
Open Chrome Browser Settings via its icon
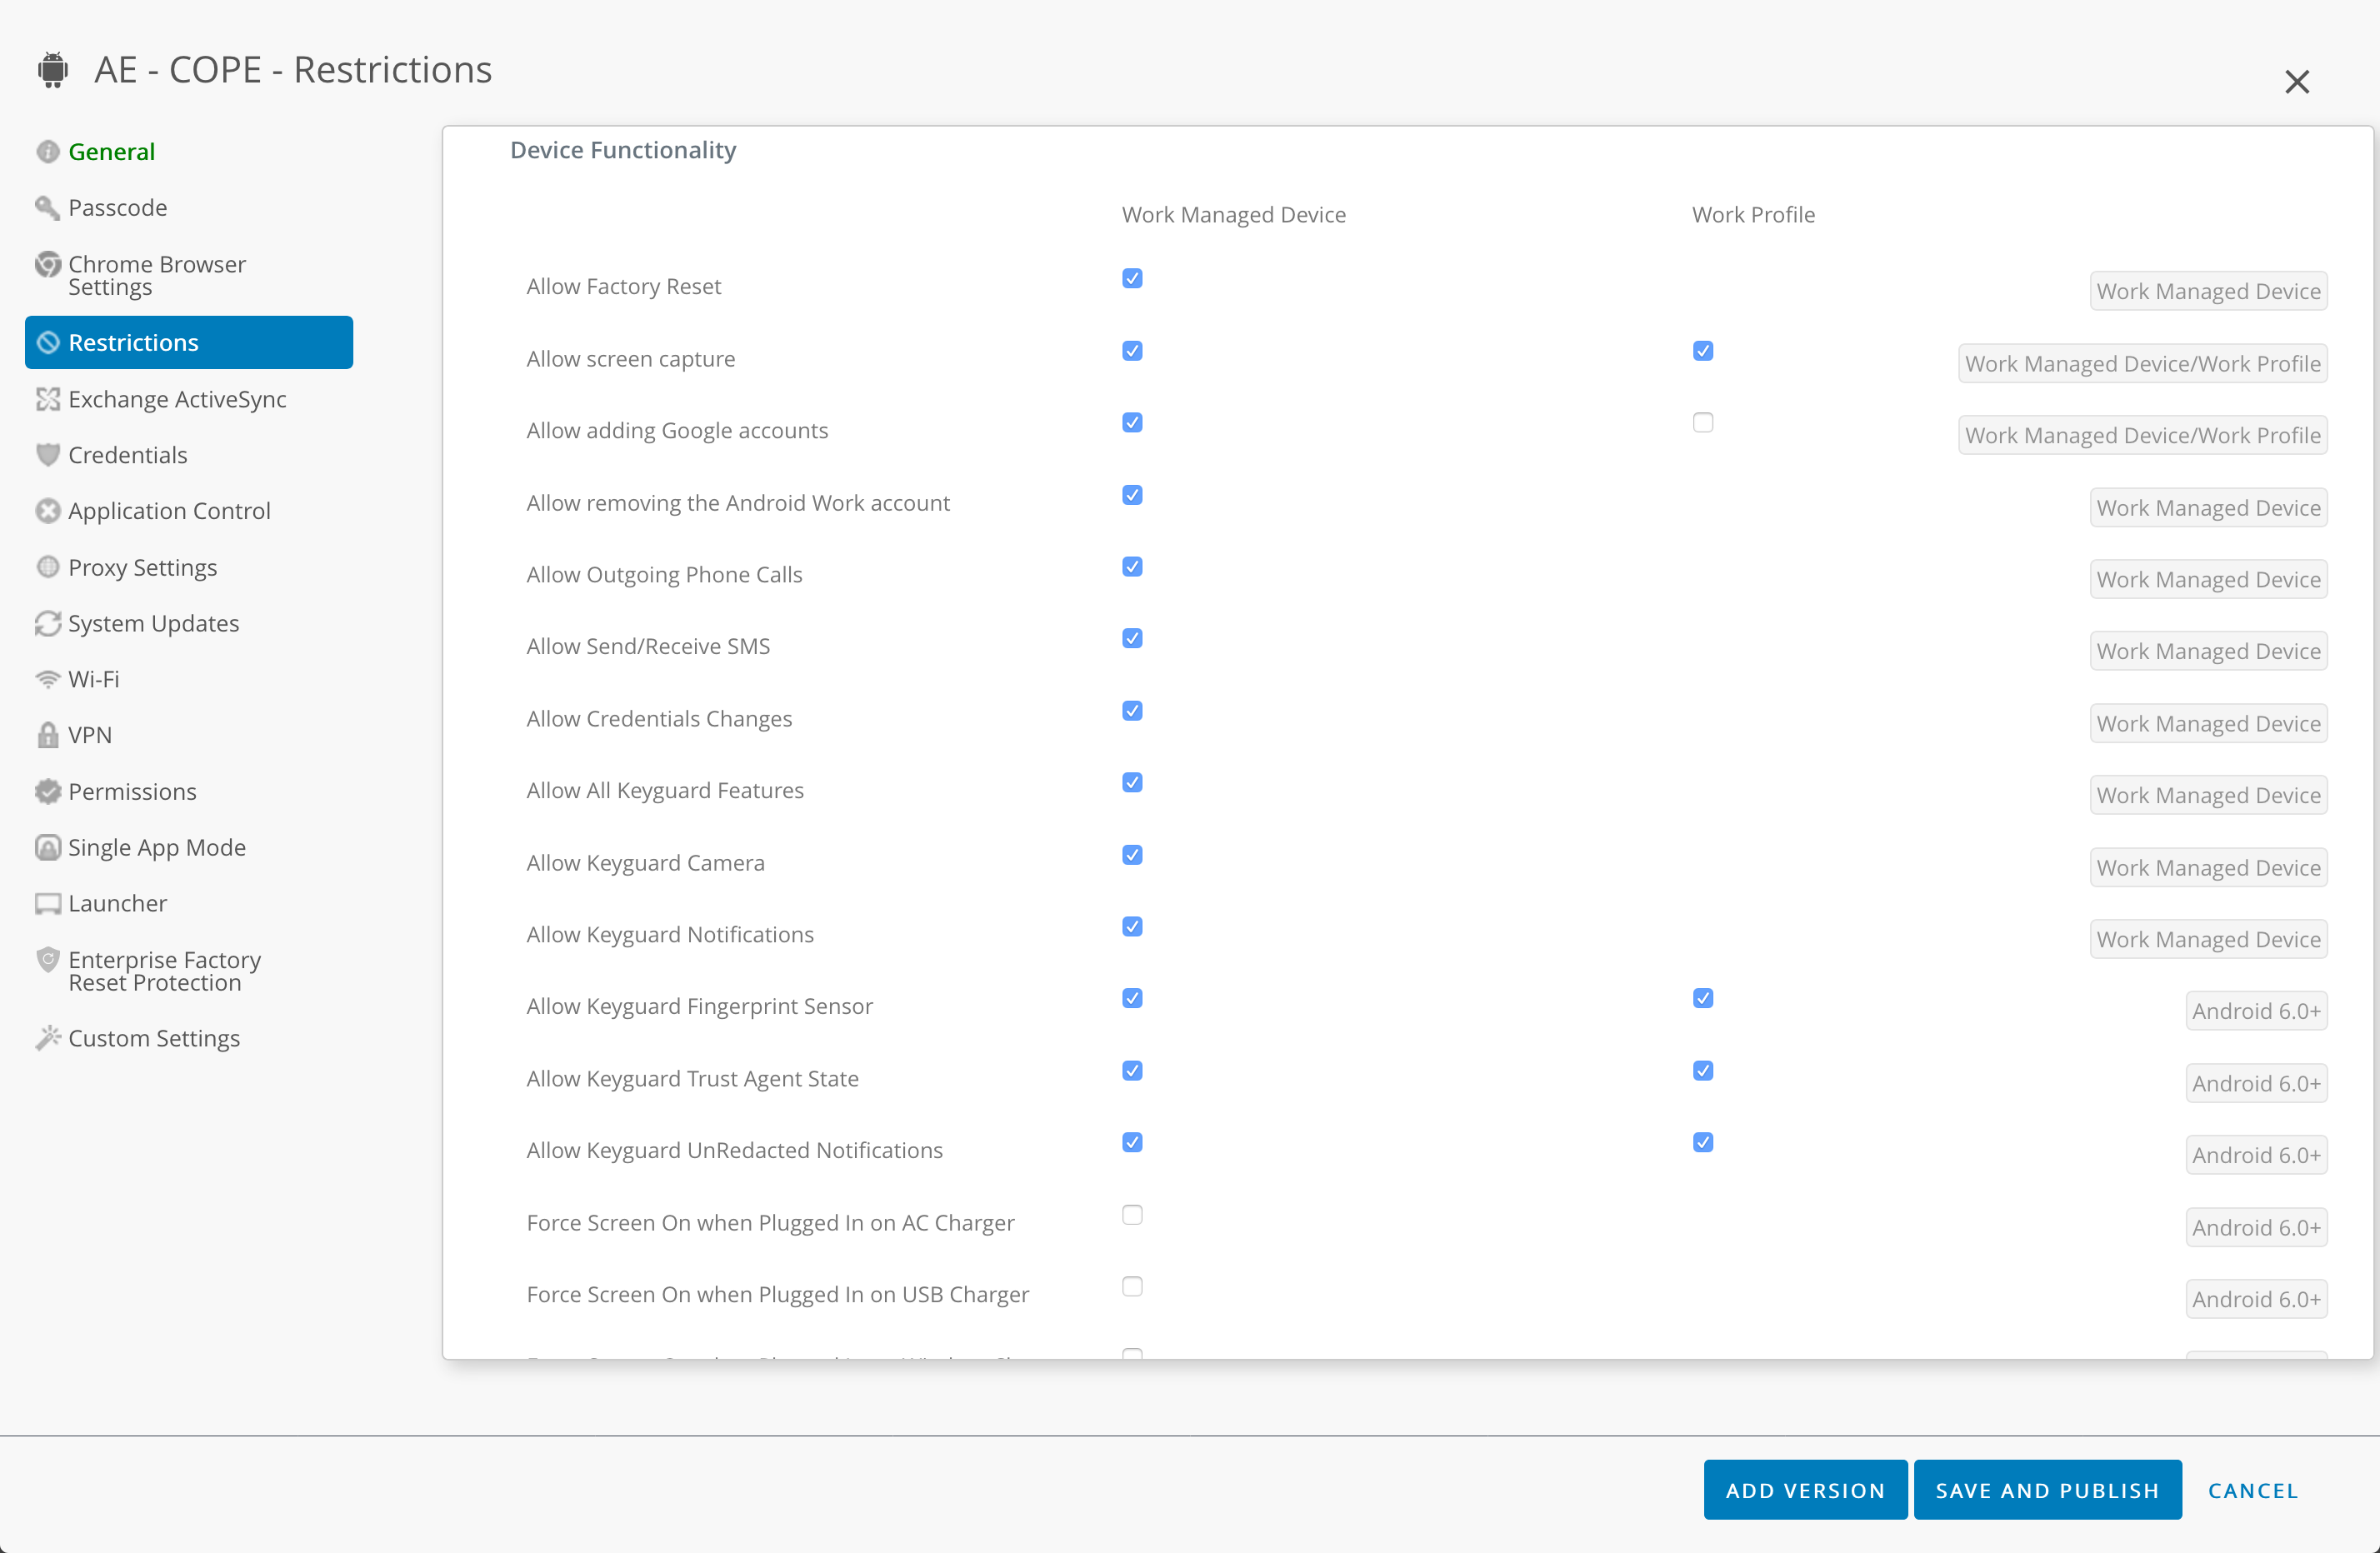point(47,265)
